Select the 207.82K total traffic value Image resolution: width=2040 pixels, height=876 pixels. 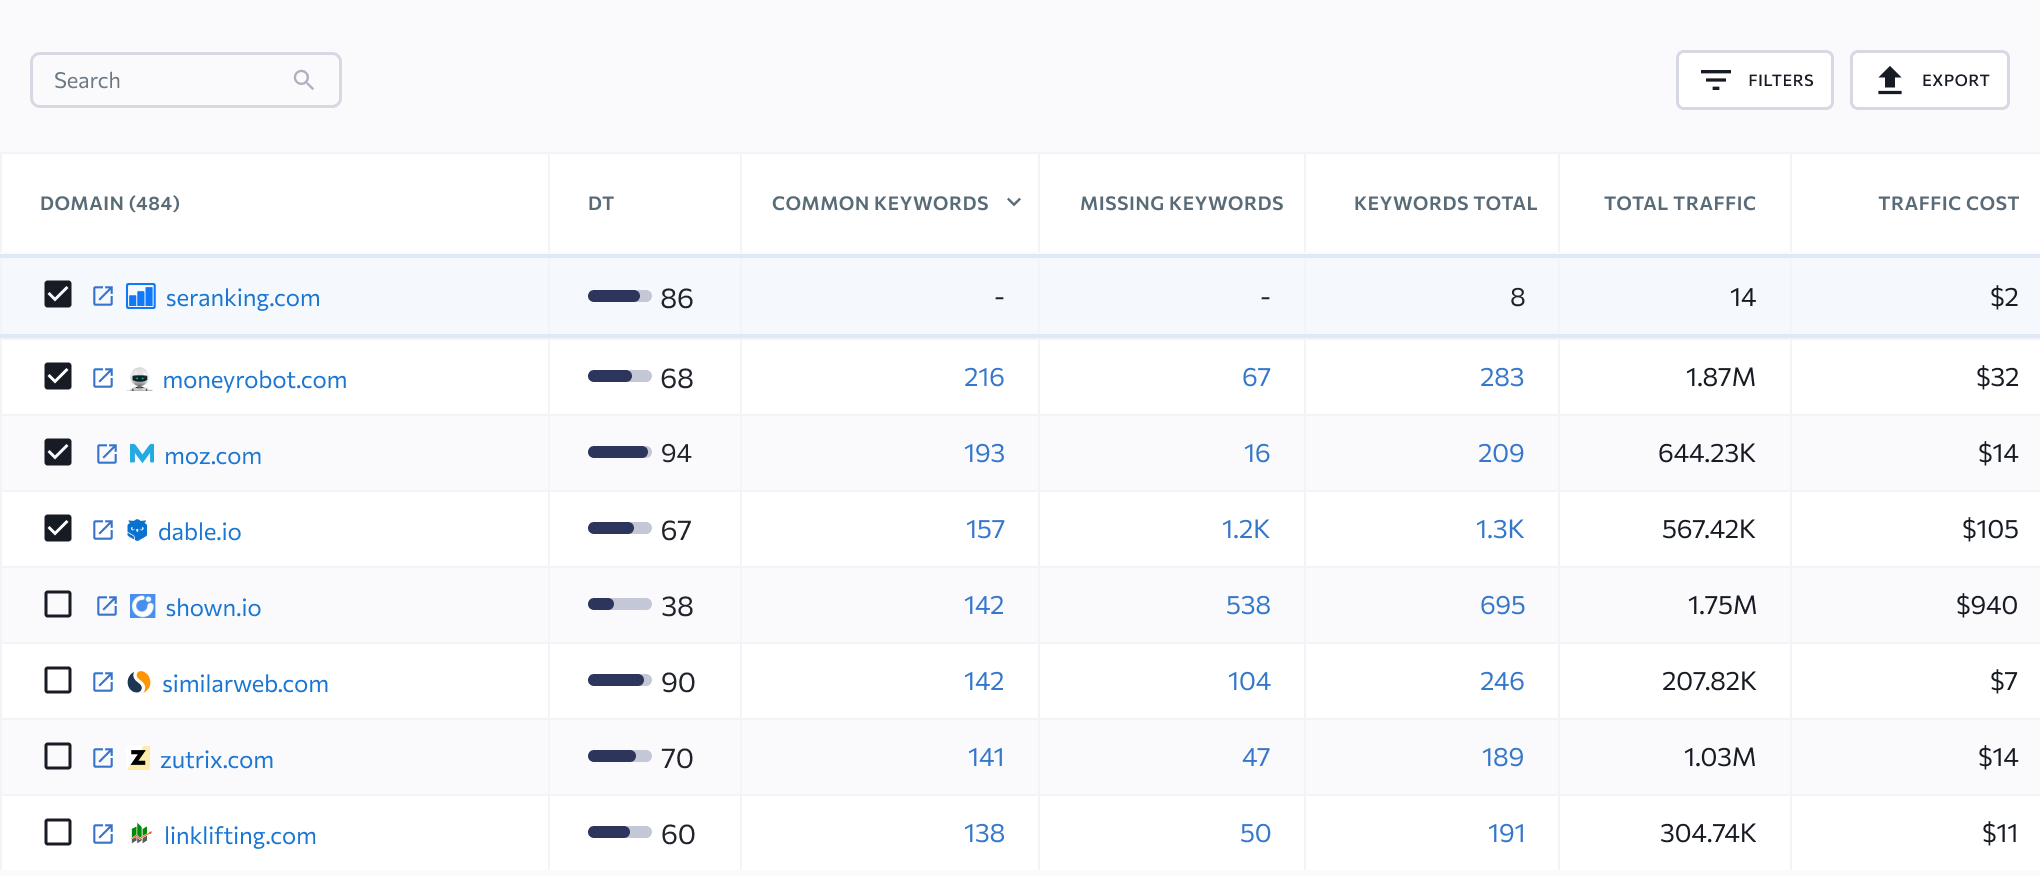click(x=1709, y=681)
